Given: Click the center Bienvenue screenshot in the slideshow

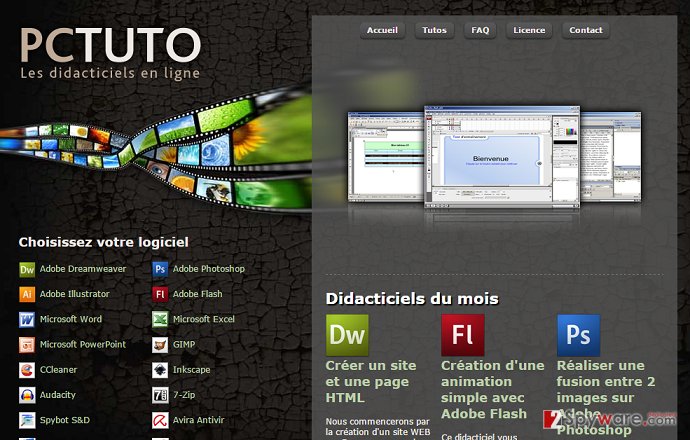Looking at the screenshot, I should [502, 157].
